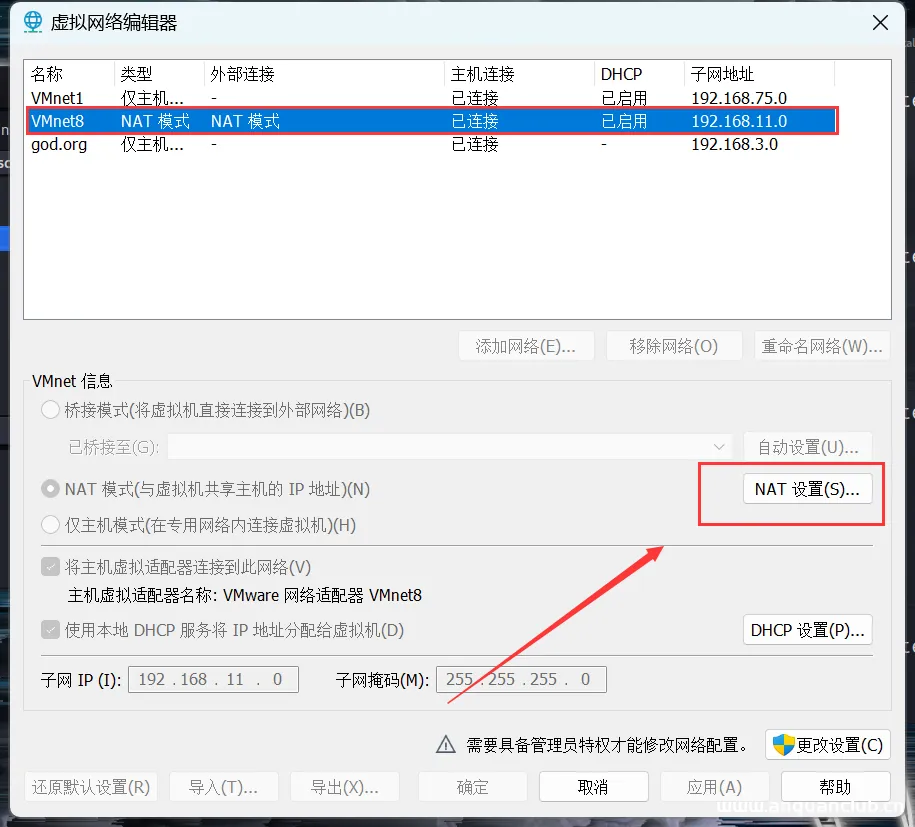Open the 已桥接至 dropdown list
The width and height of the screenshot is (915, 827).
click(717, 446)
